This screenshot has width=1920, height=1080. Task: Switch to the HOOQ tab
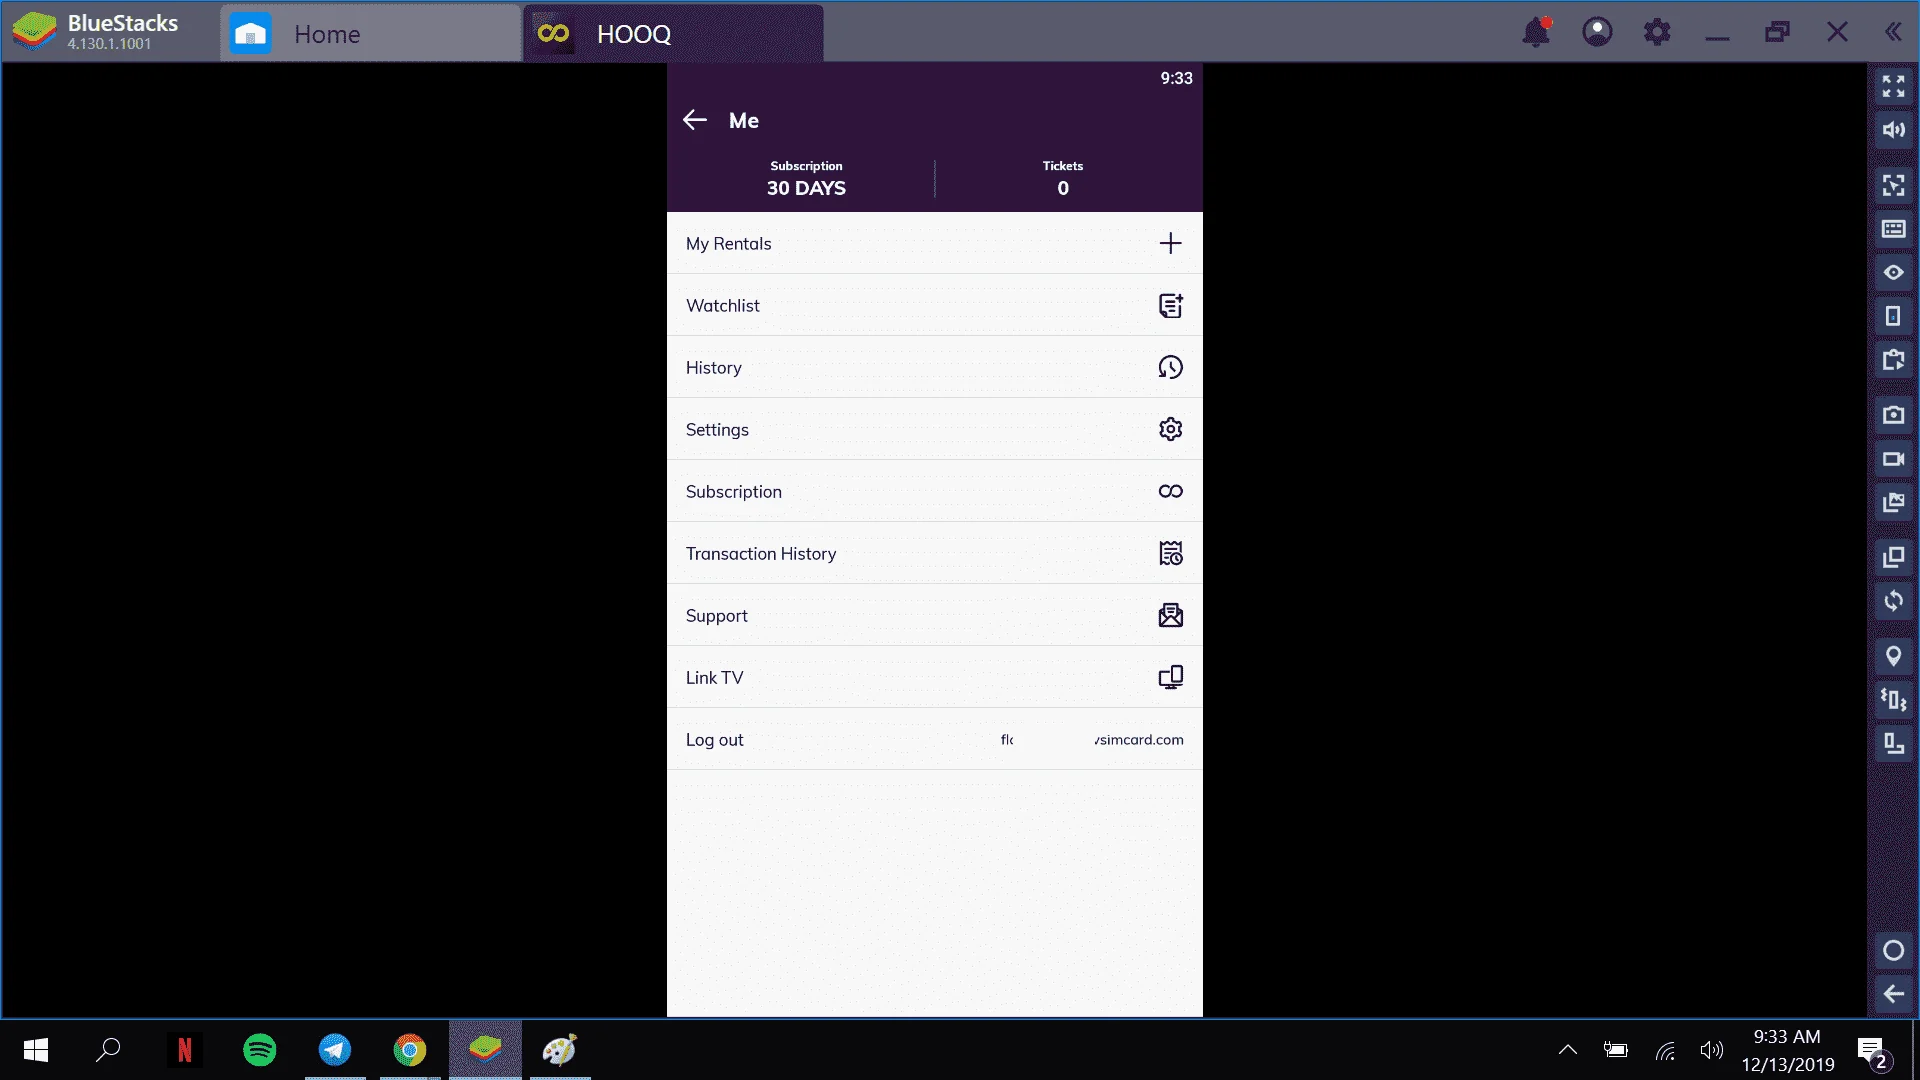pos(673,34)
